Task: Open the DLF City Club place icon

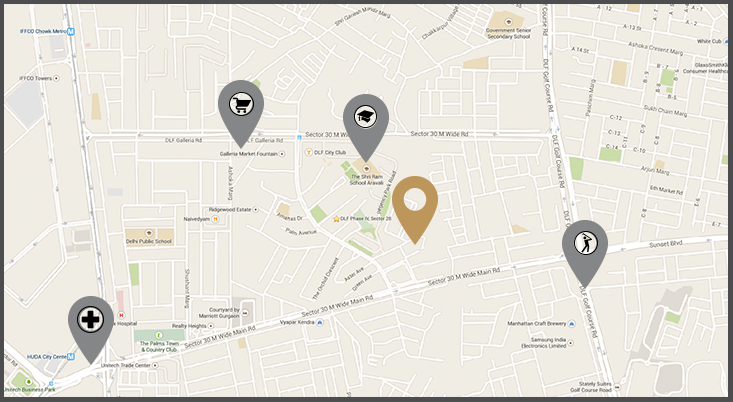Action: pos(309,152)
